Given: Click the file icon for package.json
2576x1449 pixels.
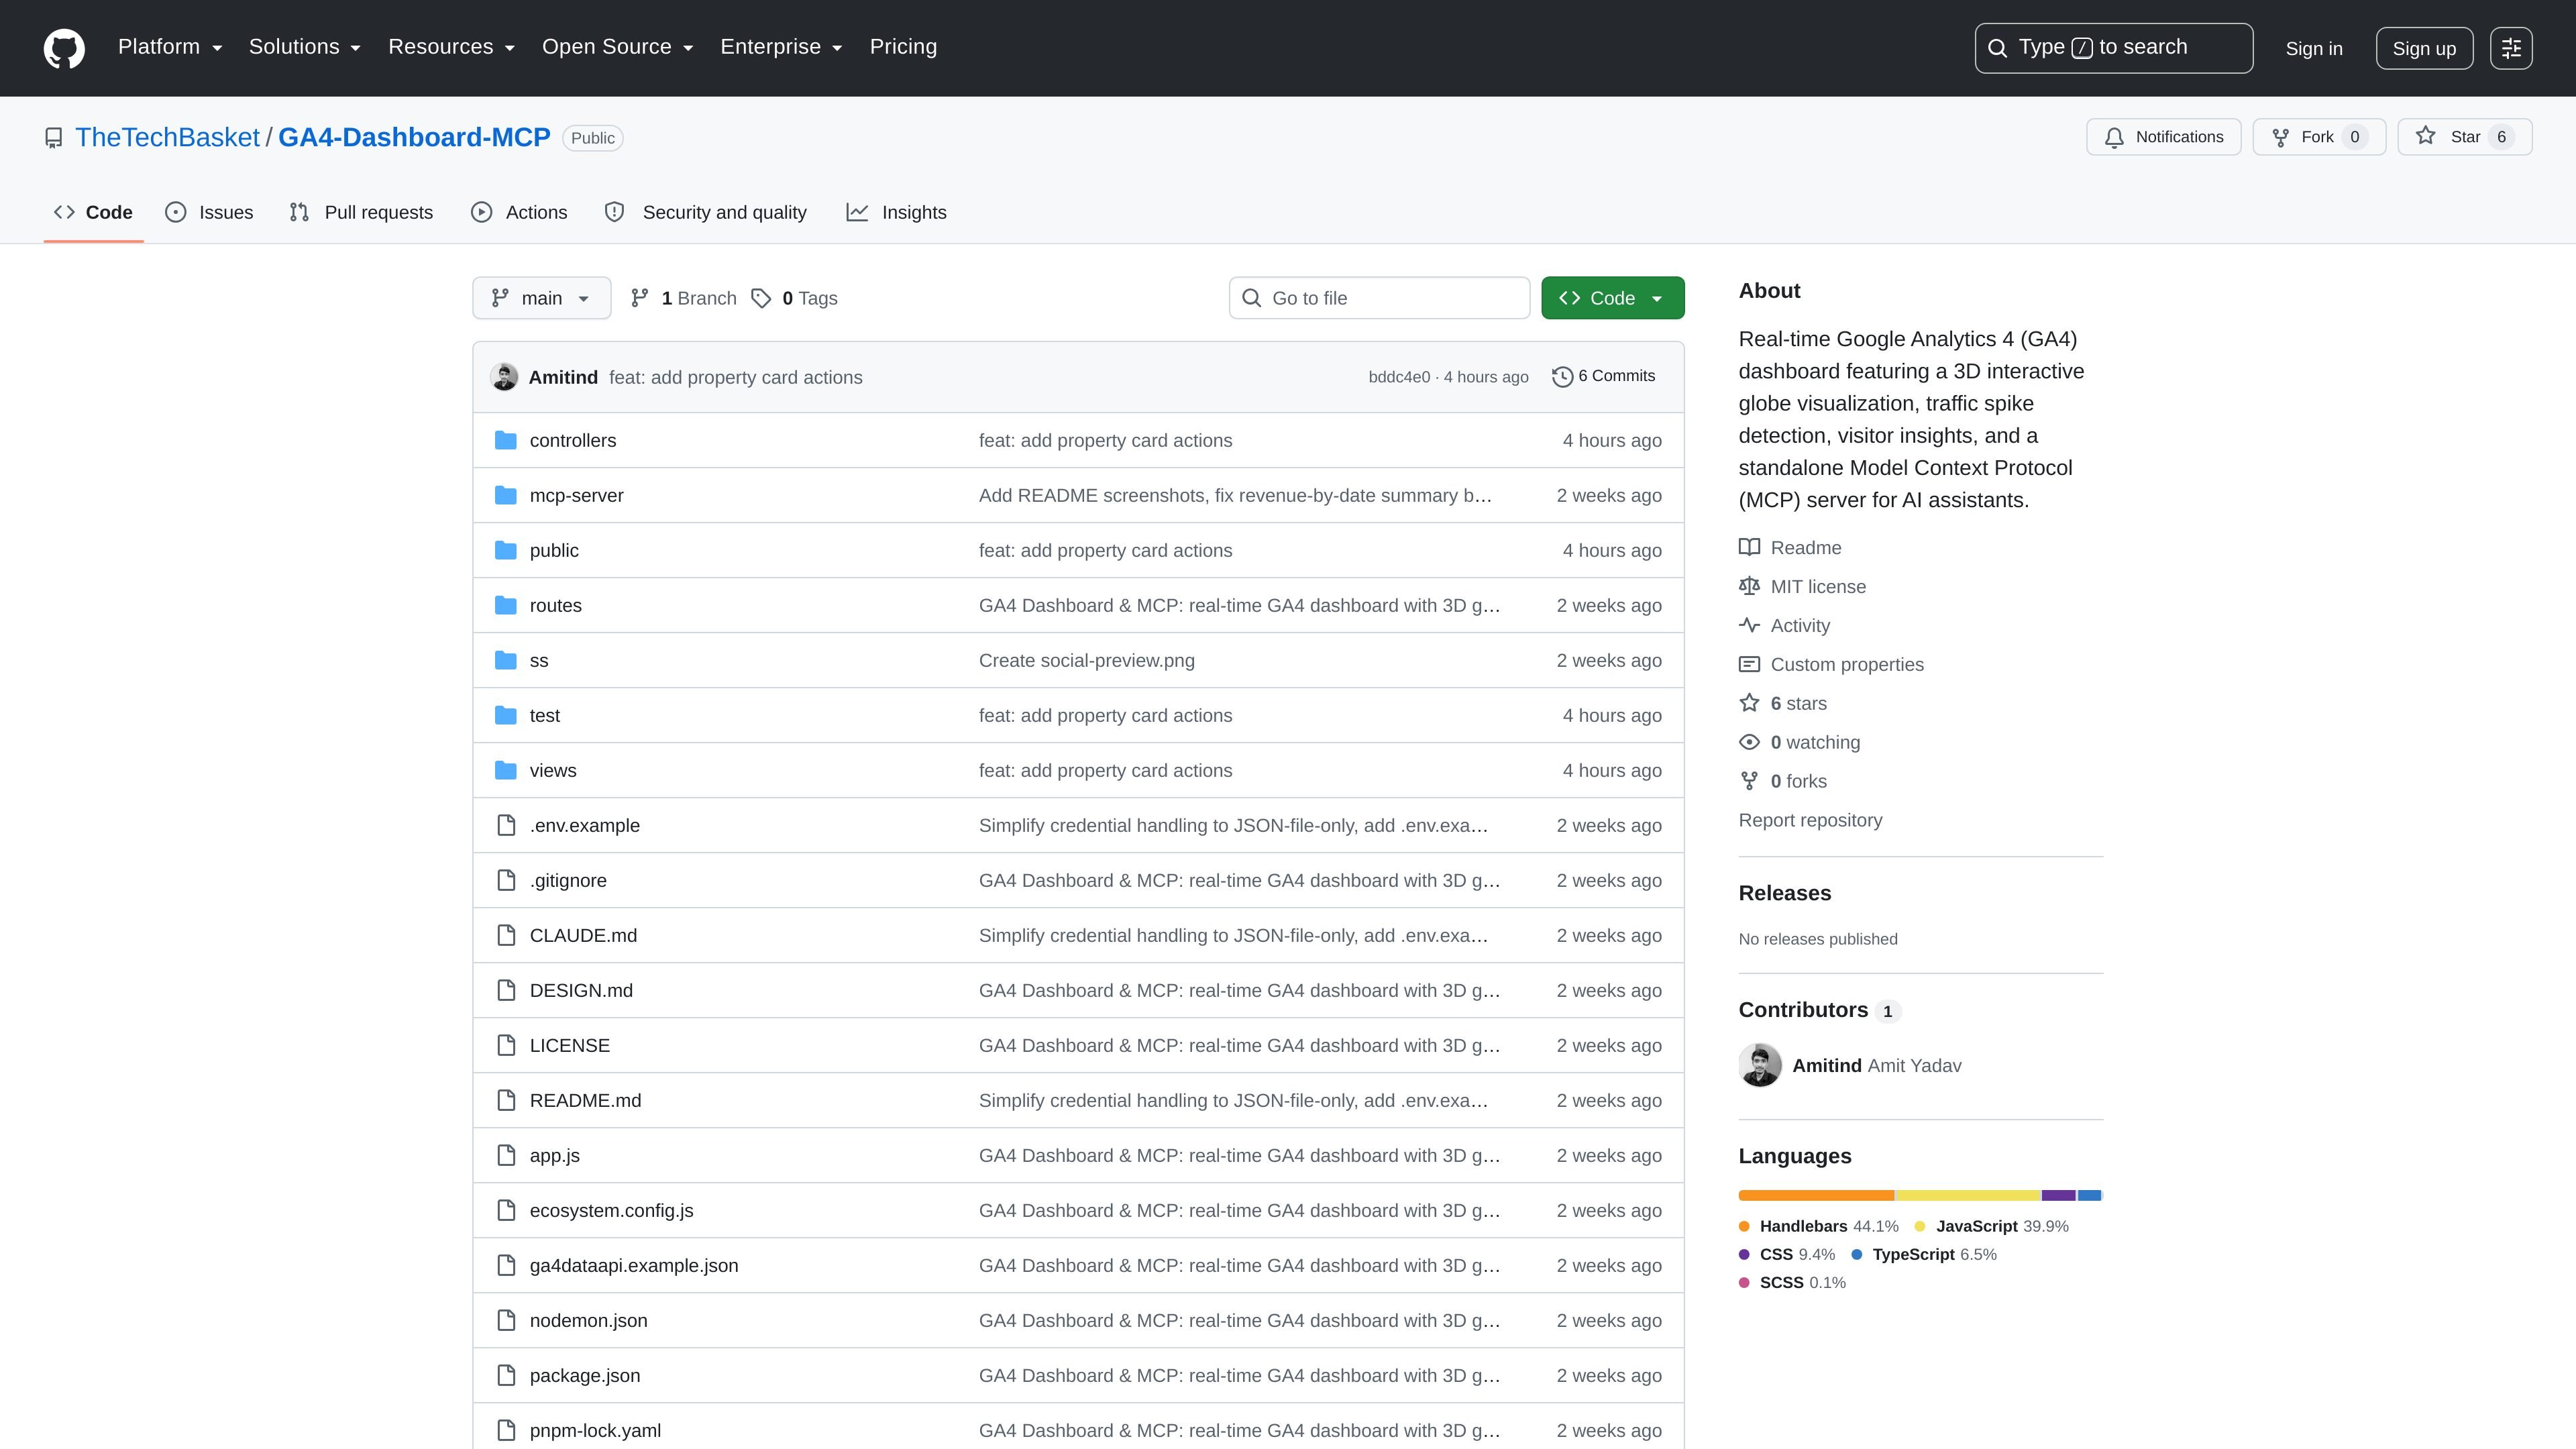Looking at the screenshot, I should coord(506,1375).
